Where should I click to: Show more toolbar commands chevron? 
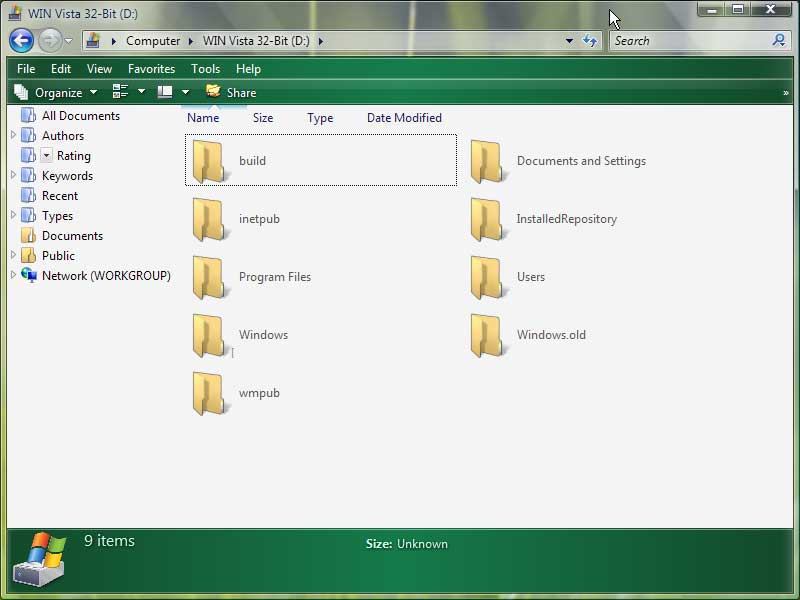(786, 93)
